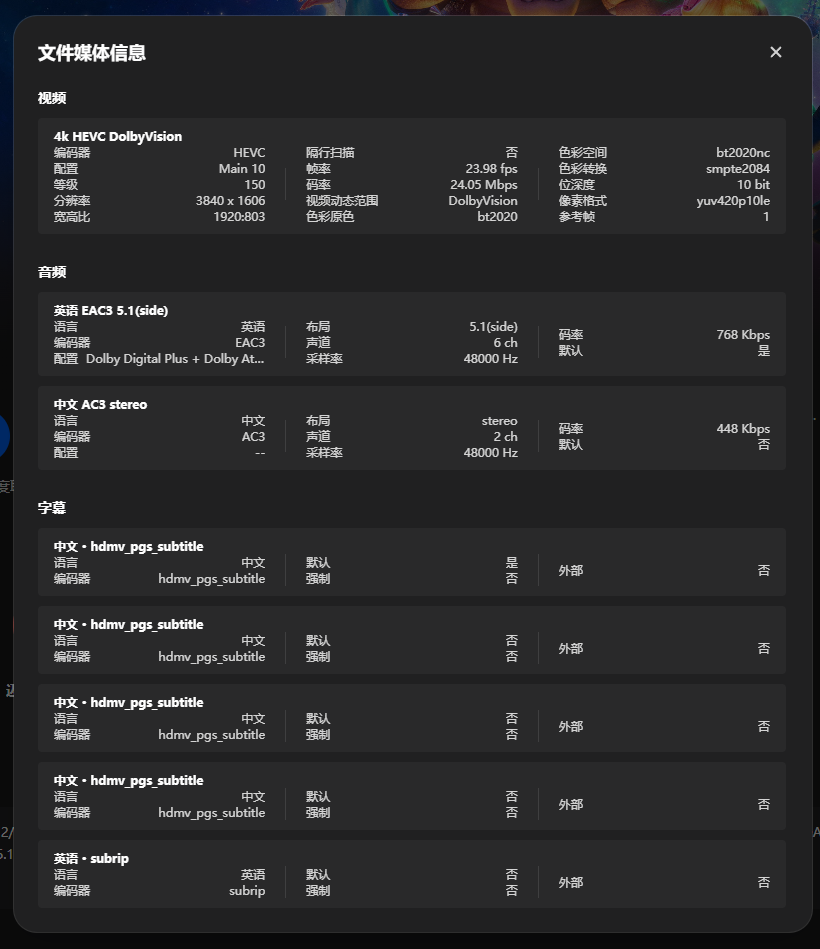Click the 英语 · subrip subtitle heading
Screen dimensions: 820x949
91,858
